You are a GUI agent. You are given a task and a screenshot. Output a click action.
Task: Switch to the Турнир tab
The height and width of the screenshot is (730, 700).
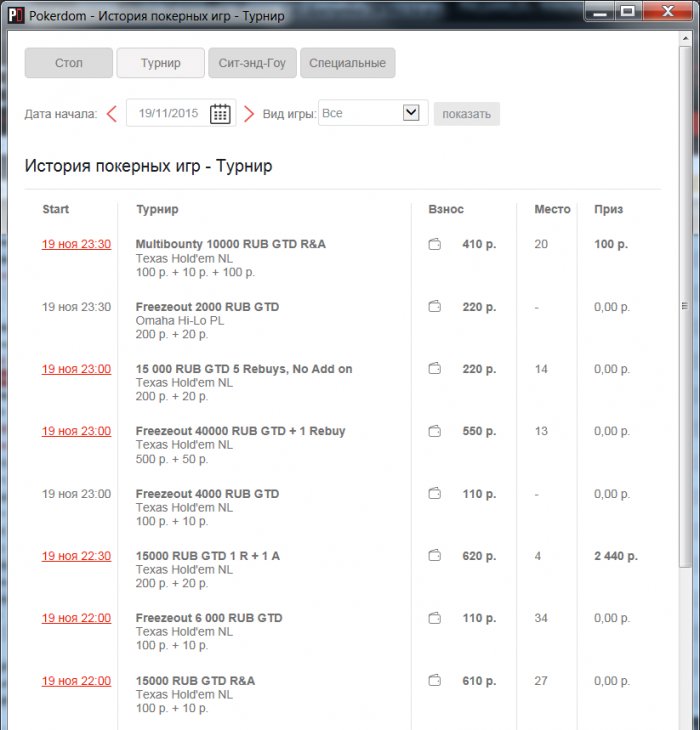(161, 63)
